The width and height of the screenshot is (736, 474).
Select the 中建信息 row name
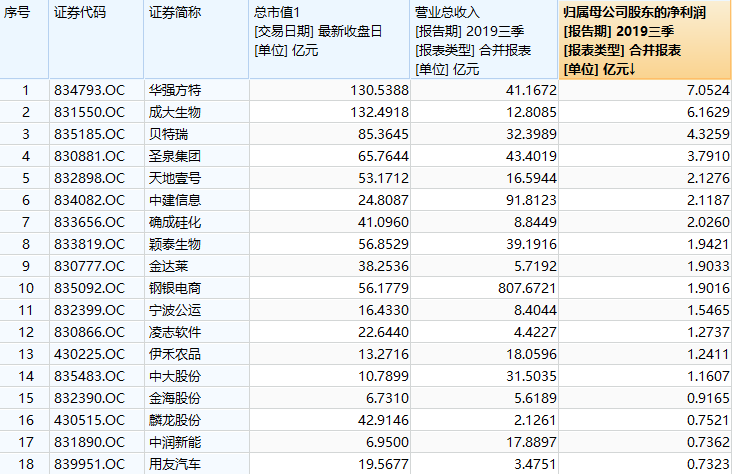[175, 200]
